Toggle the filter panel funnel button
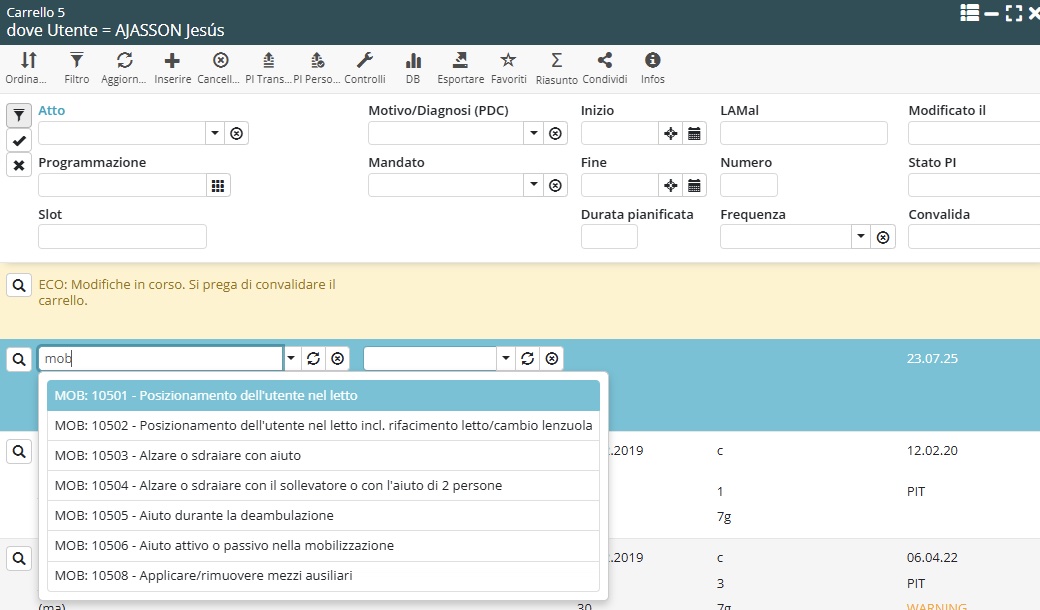The height and width of the screenshot is (610, 1040). tap(19, 116)
